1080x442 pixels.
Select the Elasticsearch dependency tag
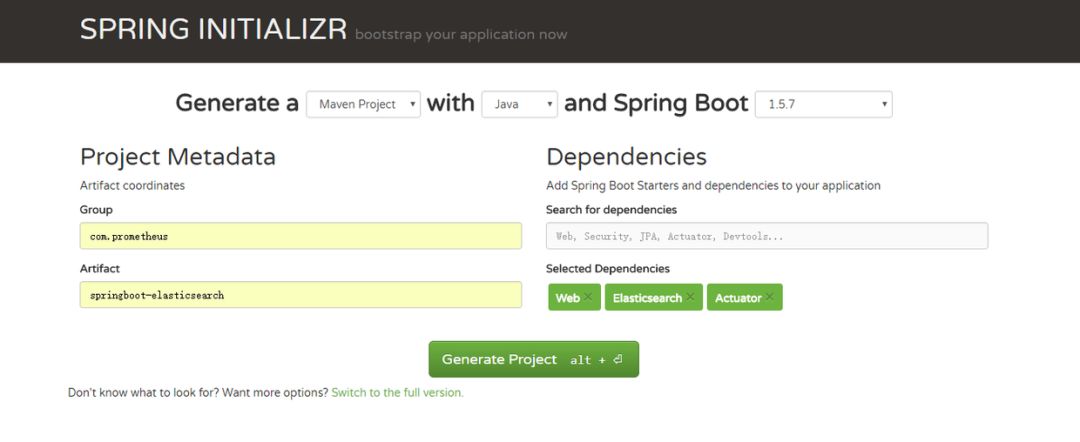point(654,297)
